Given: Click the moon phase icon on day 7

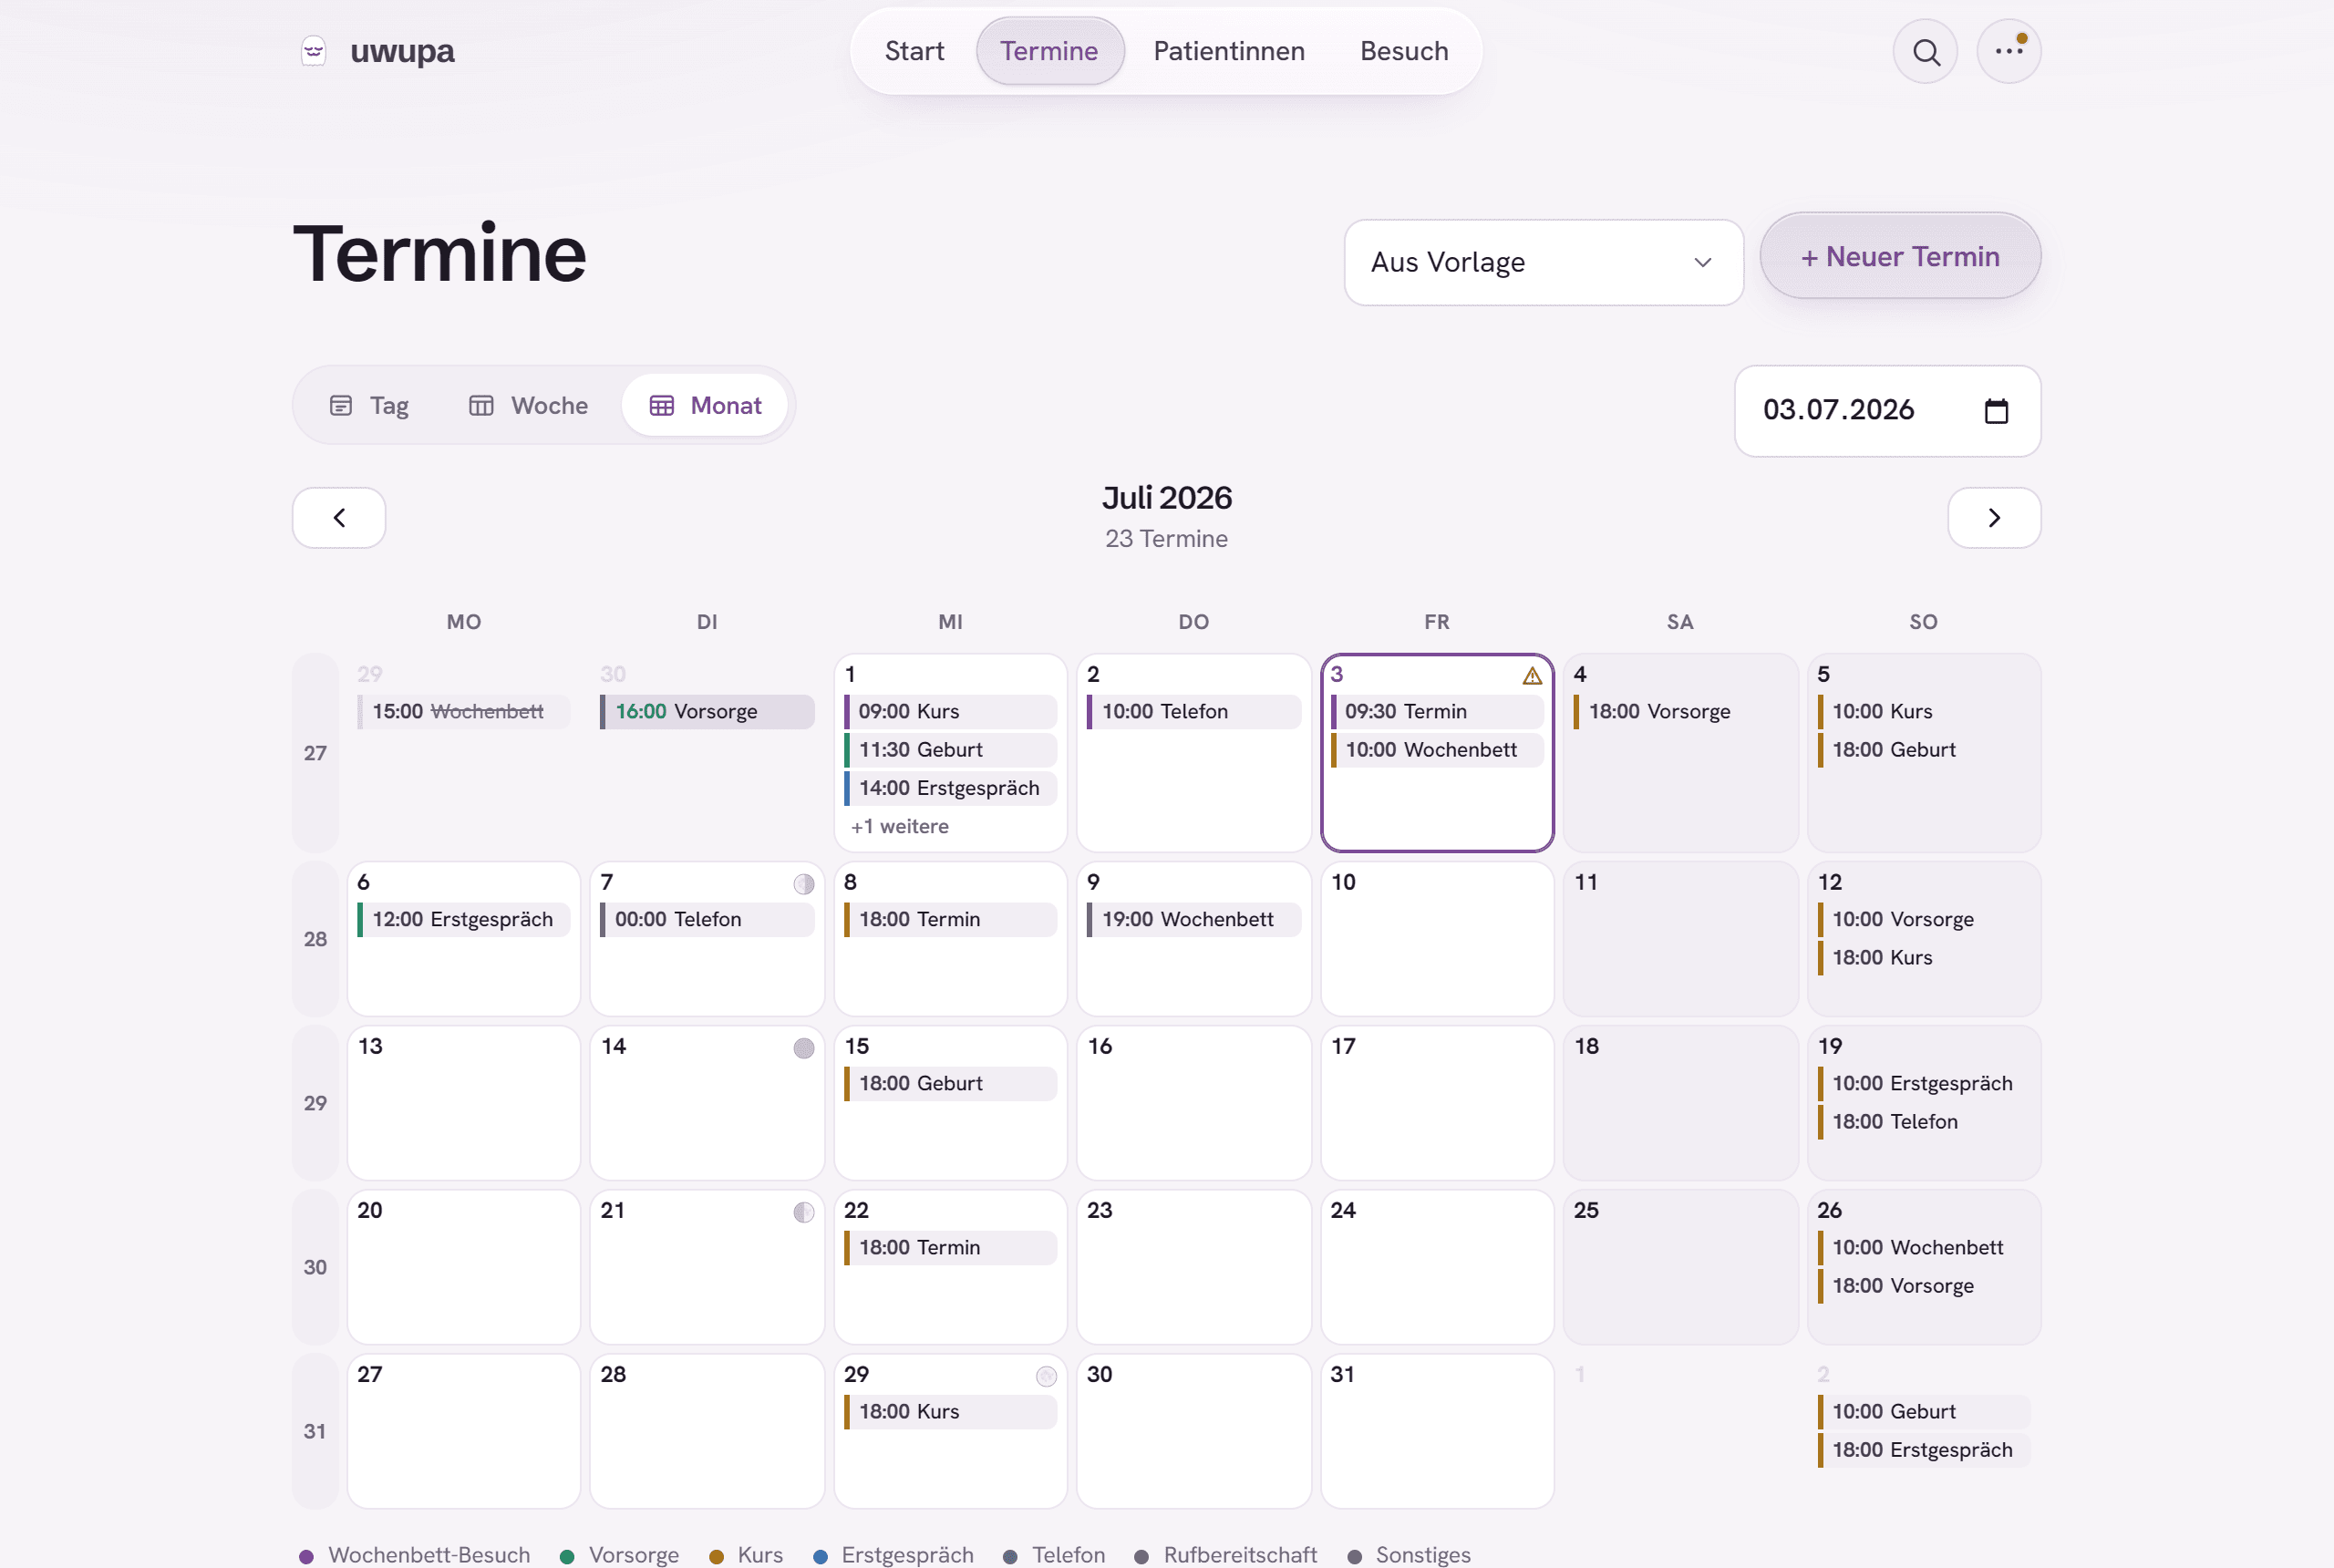Looking at the screenshot, I should [803, 884].
